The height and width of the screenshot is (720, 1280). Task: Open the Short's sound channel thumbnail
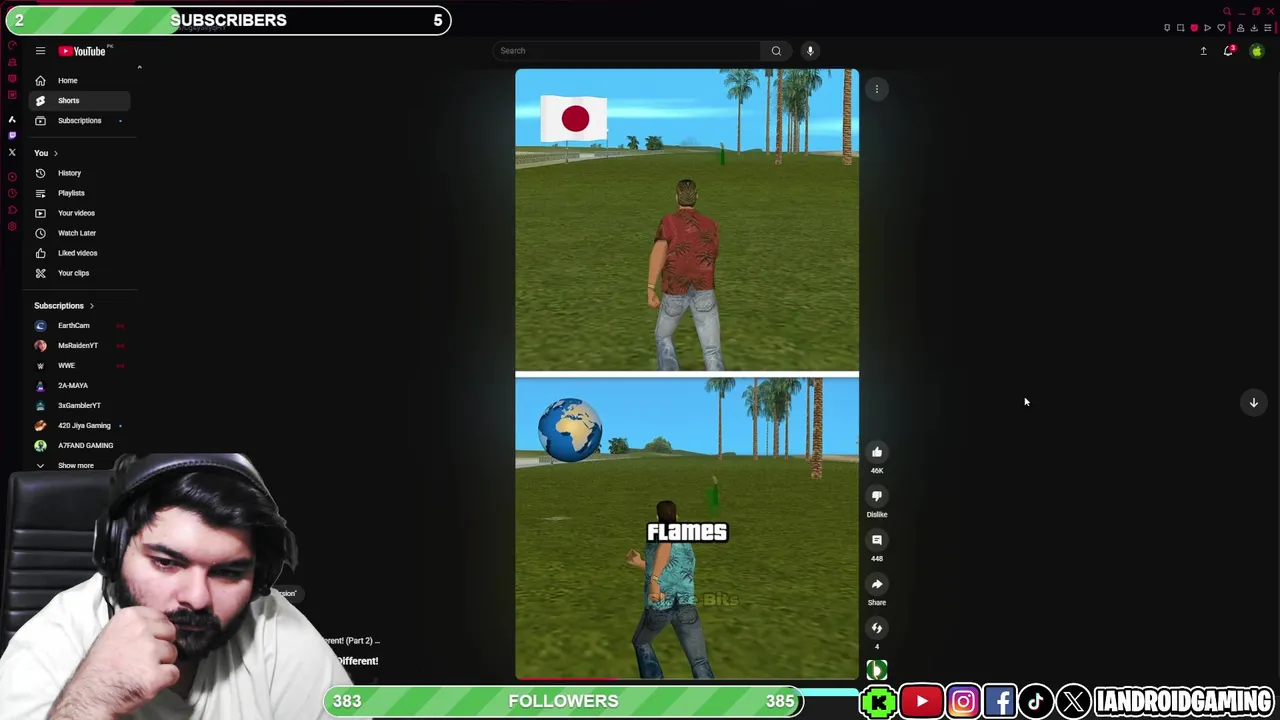click(x=877, y=670)
